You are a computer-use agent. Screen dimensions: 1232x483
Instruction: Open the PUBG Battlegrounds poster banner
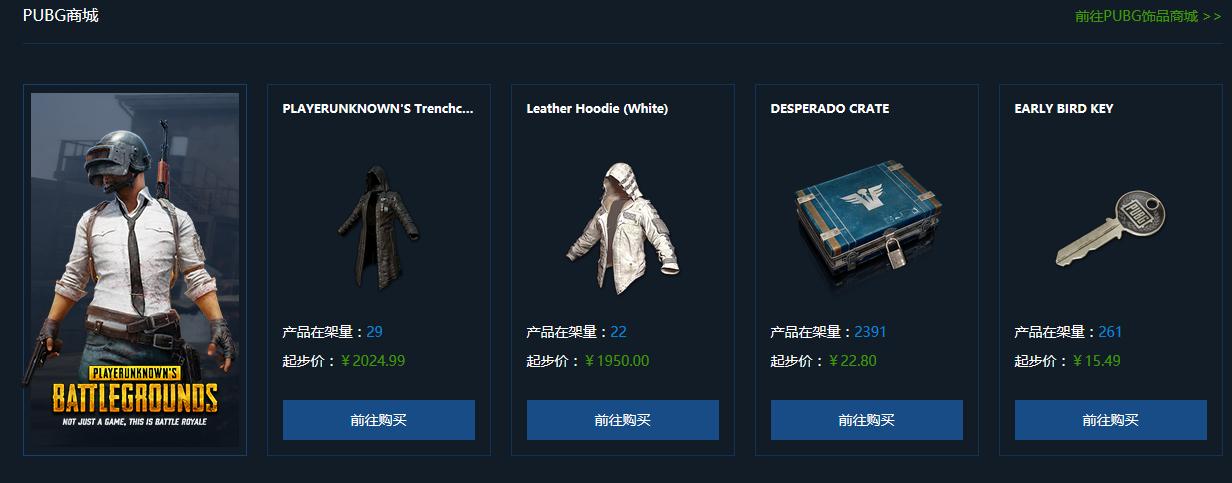[135, 270]
